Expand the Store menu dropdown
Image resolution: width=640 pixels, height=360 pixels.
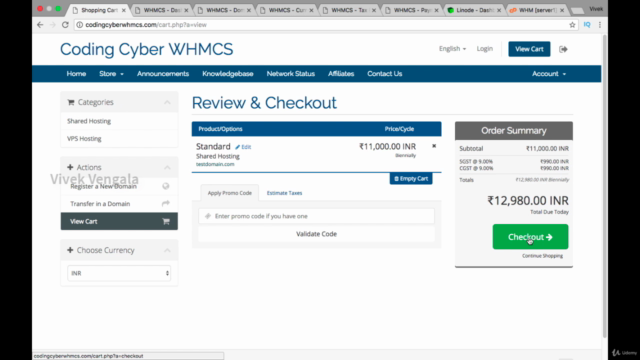pos(111,74)
